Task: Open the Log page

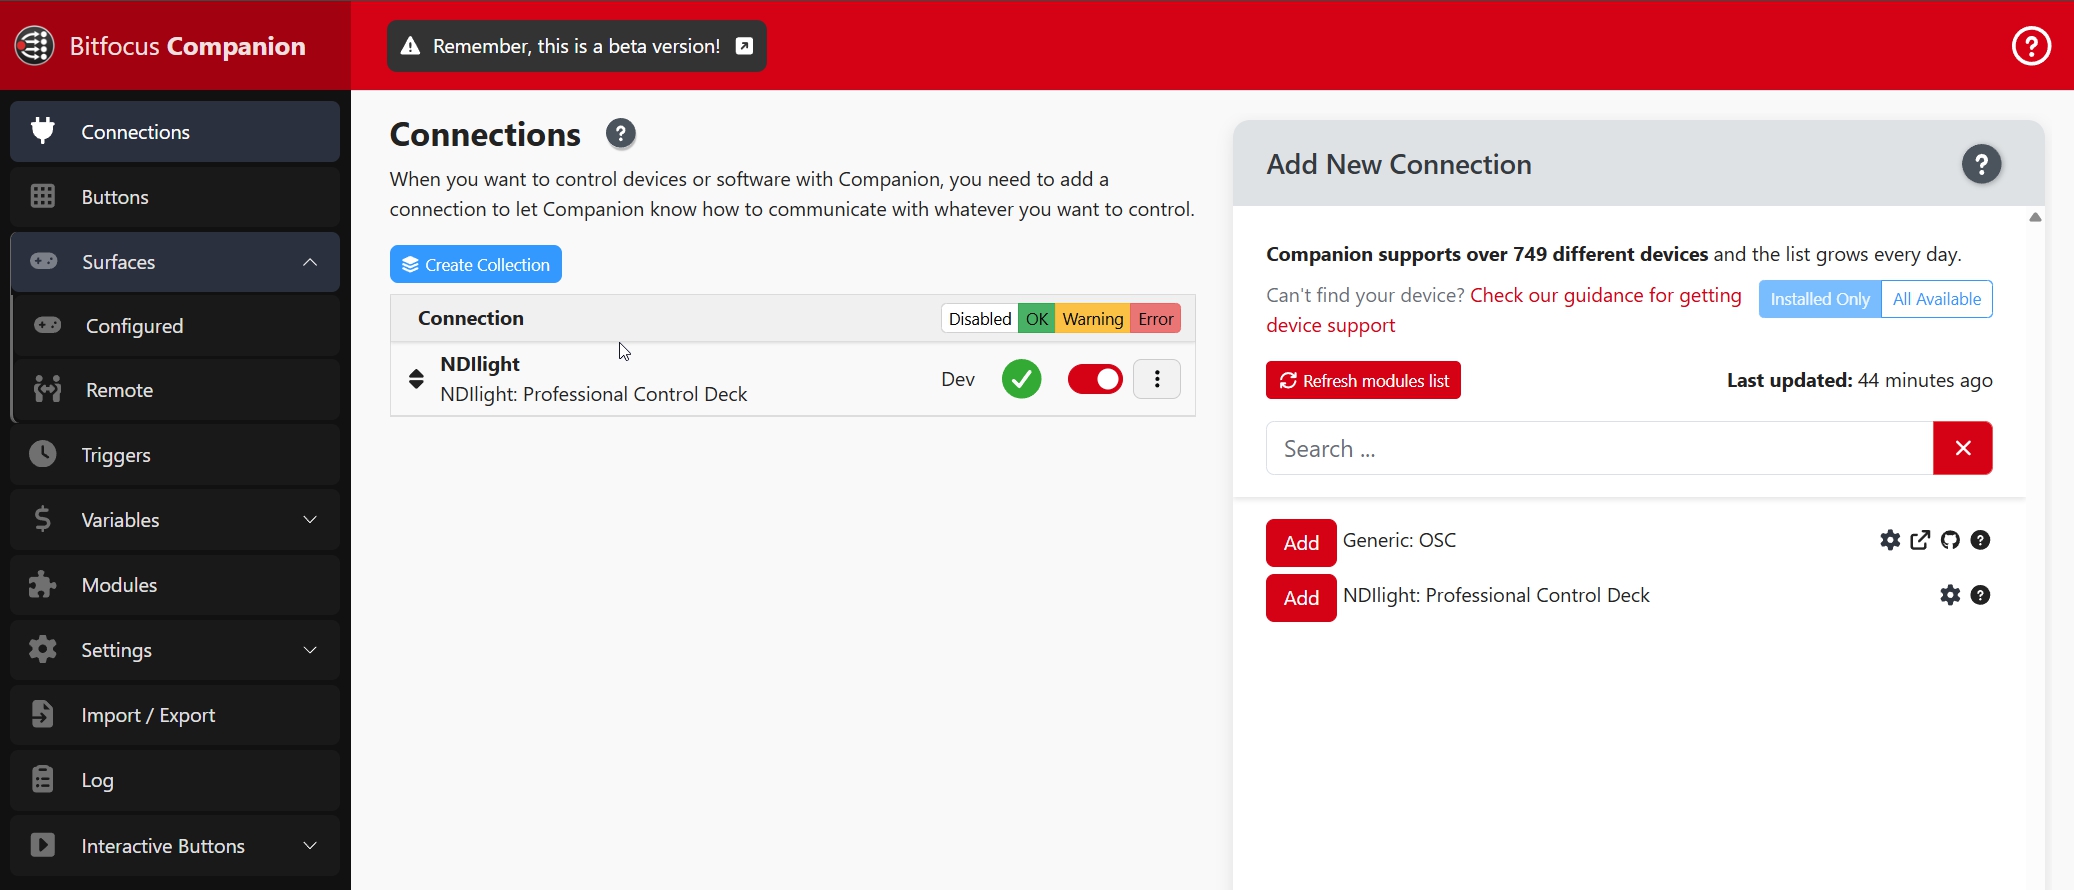Action: click(x=175, y=780)
